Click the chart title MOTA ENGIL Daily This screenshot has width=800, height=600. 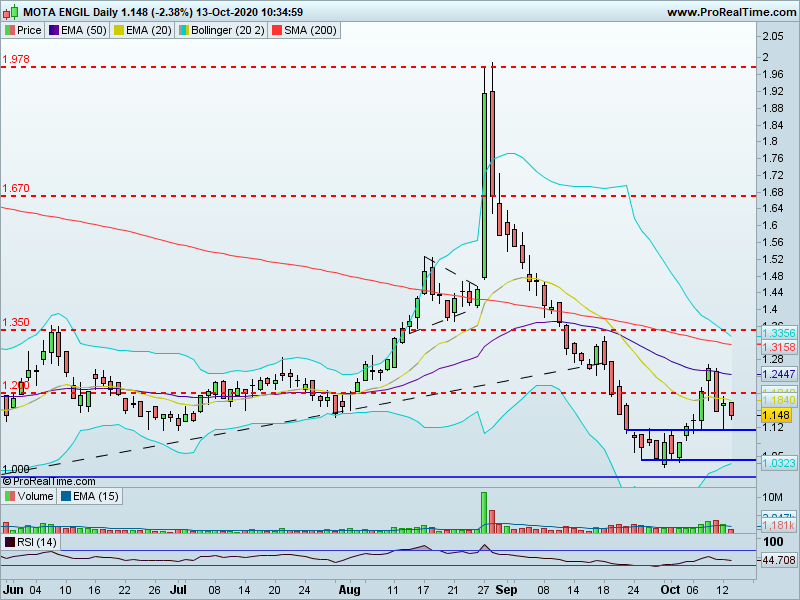70,12
